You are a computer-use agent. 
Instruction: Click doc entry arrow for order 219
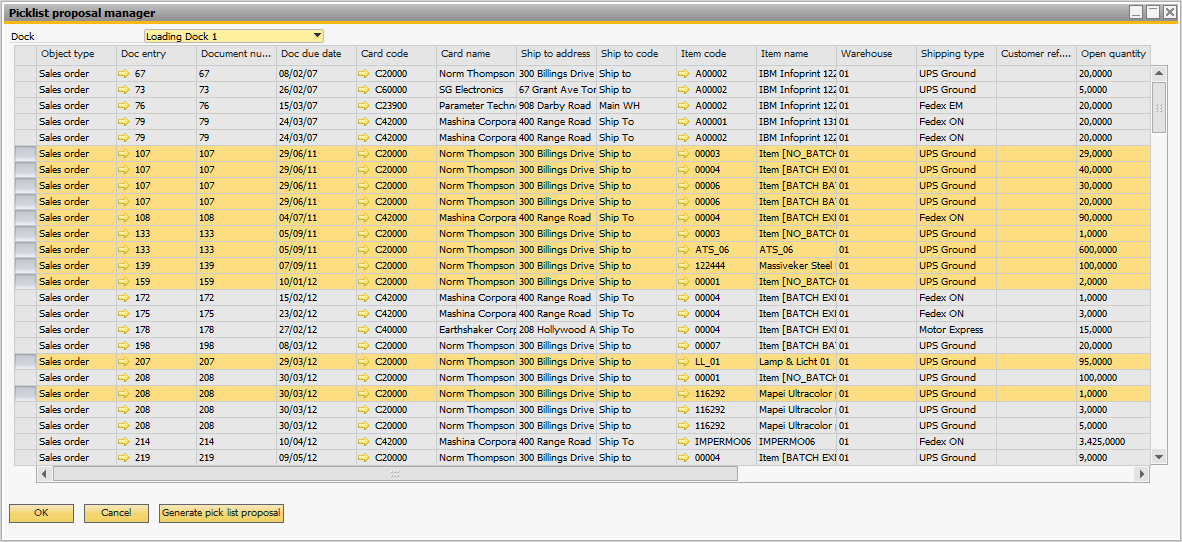pyautogui.click(x=124, y=458)
